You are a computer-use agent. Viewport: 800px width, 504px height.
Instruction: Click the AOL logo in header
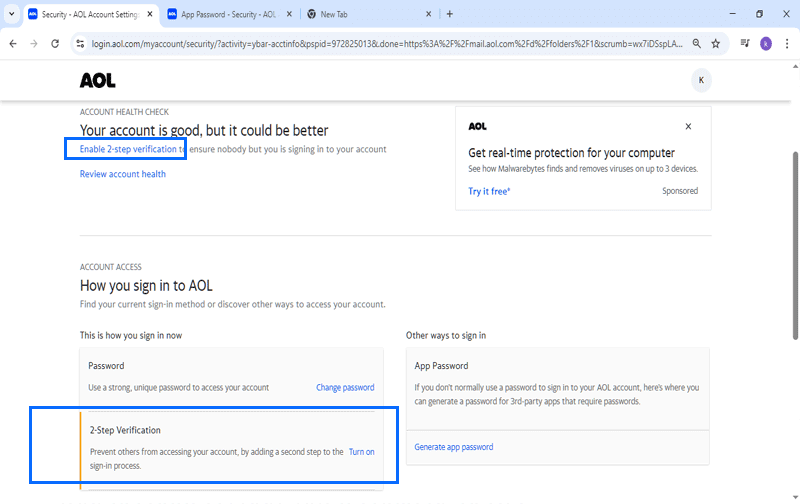(97, 81)
